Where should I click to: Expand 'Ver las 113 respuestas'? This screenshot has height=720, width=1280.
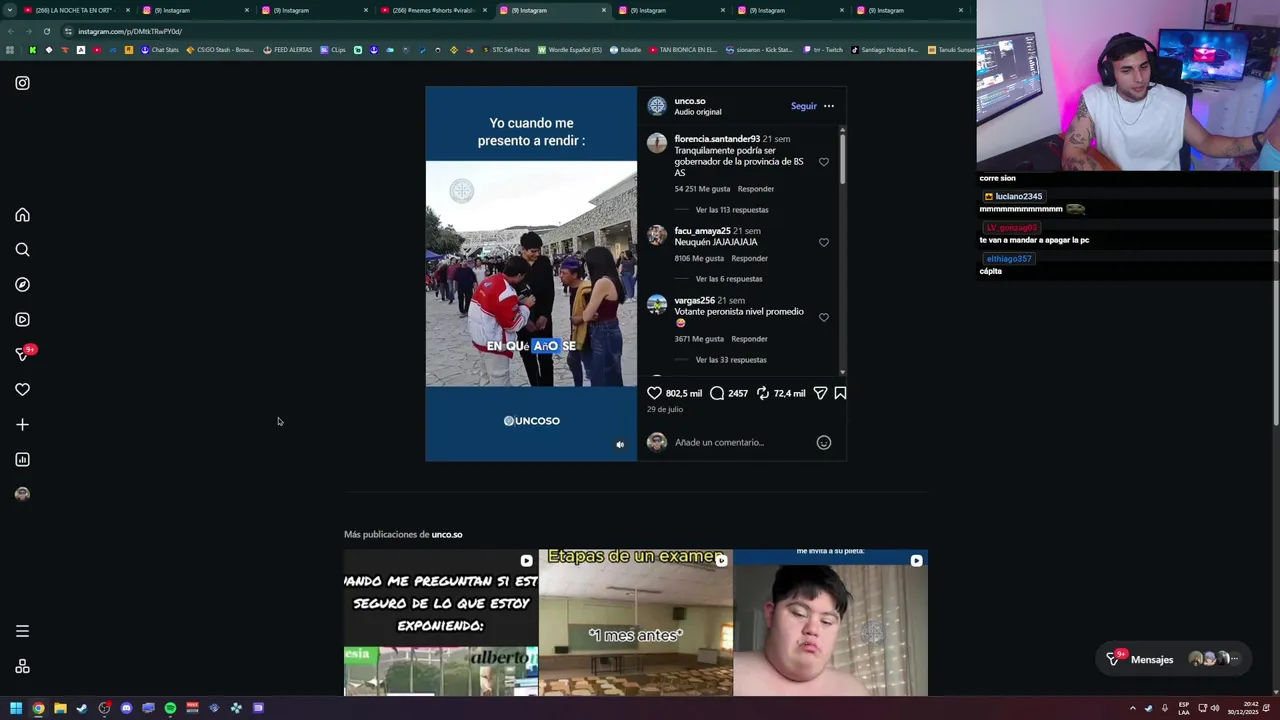732,210
